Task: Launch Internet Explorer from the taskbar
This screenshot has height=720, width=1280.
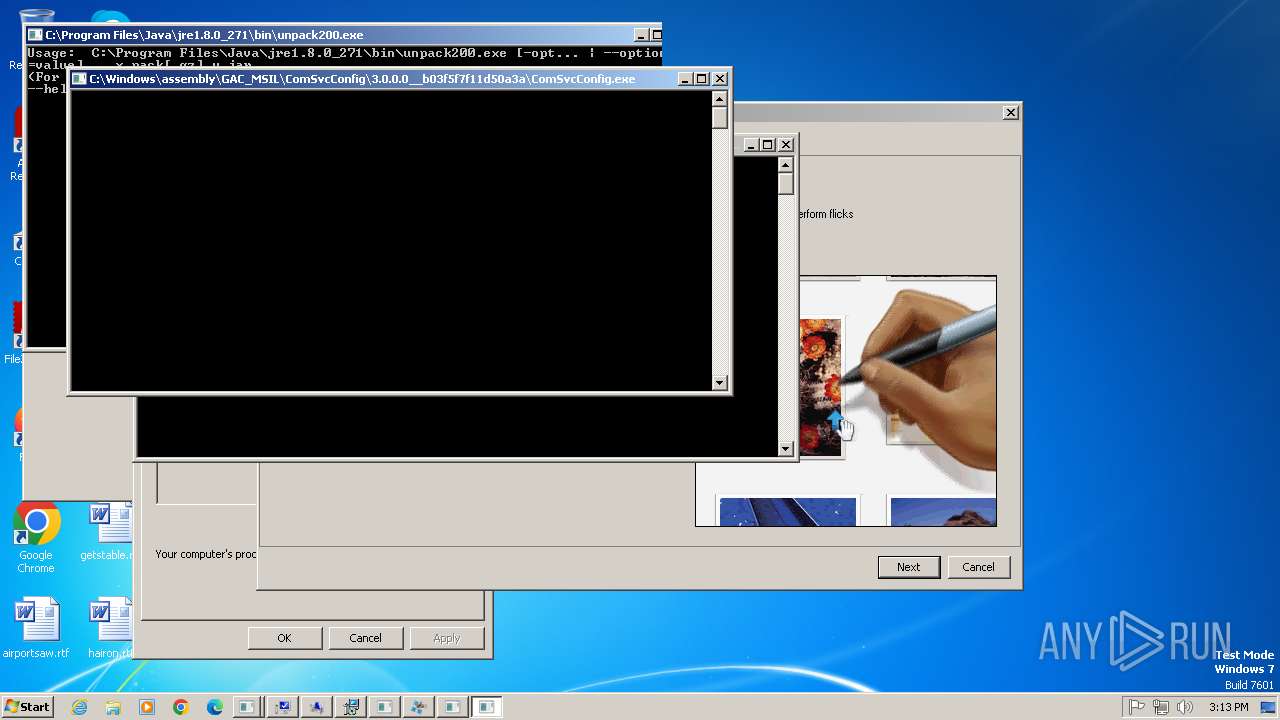Action: coord(79,707)
